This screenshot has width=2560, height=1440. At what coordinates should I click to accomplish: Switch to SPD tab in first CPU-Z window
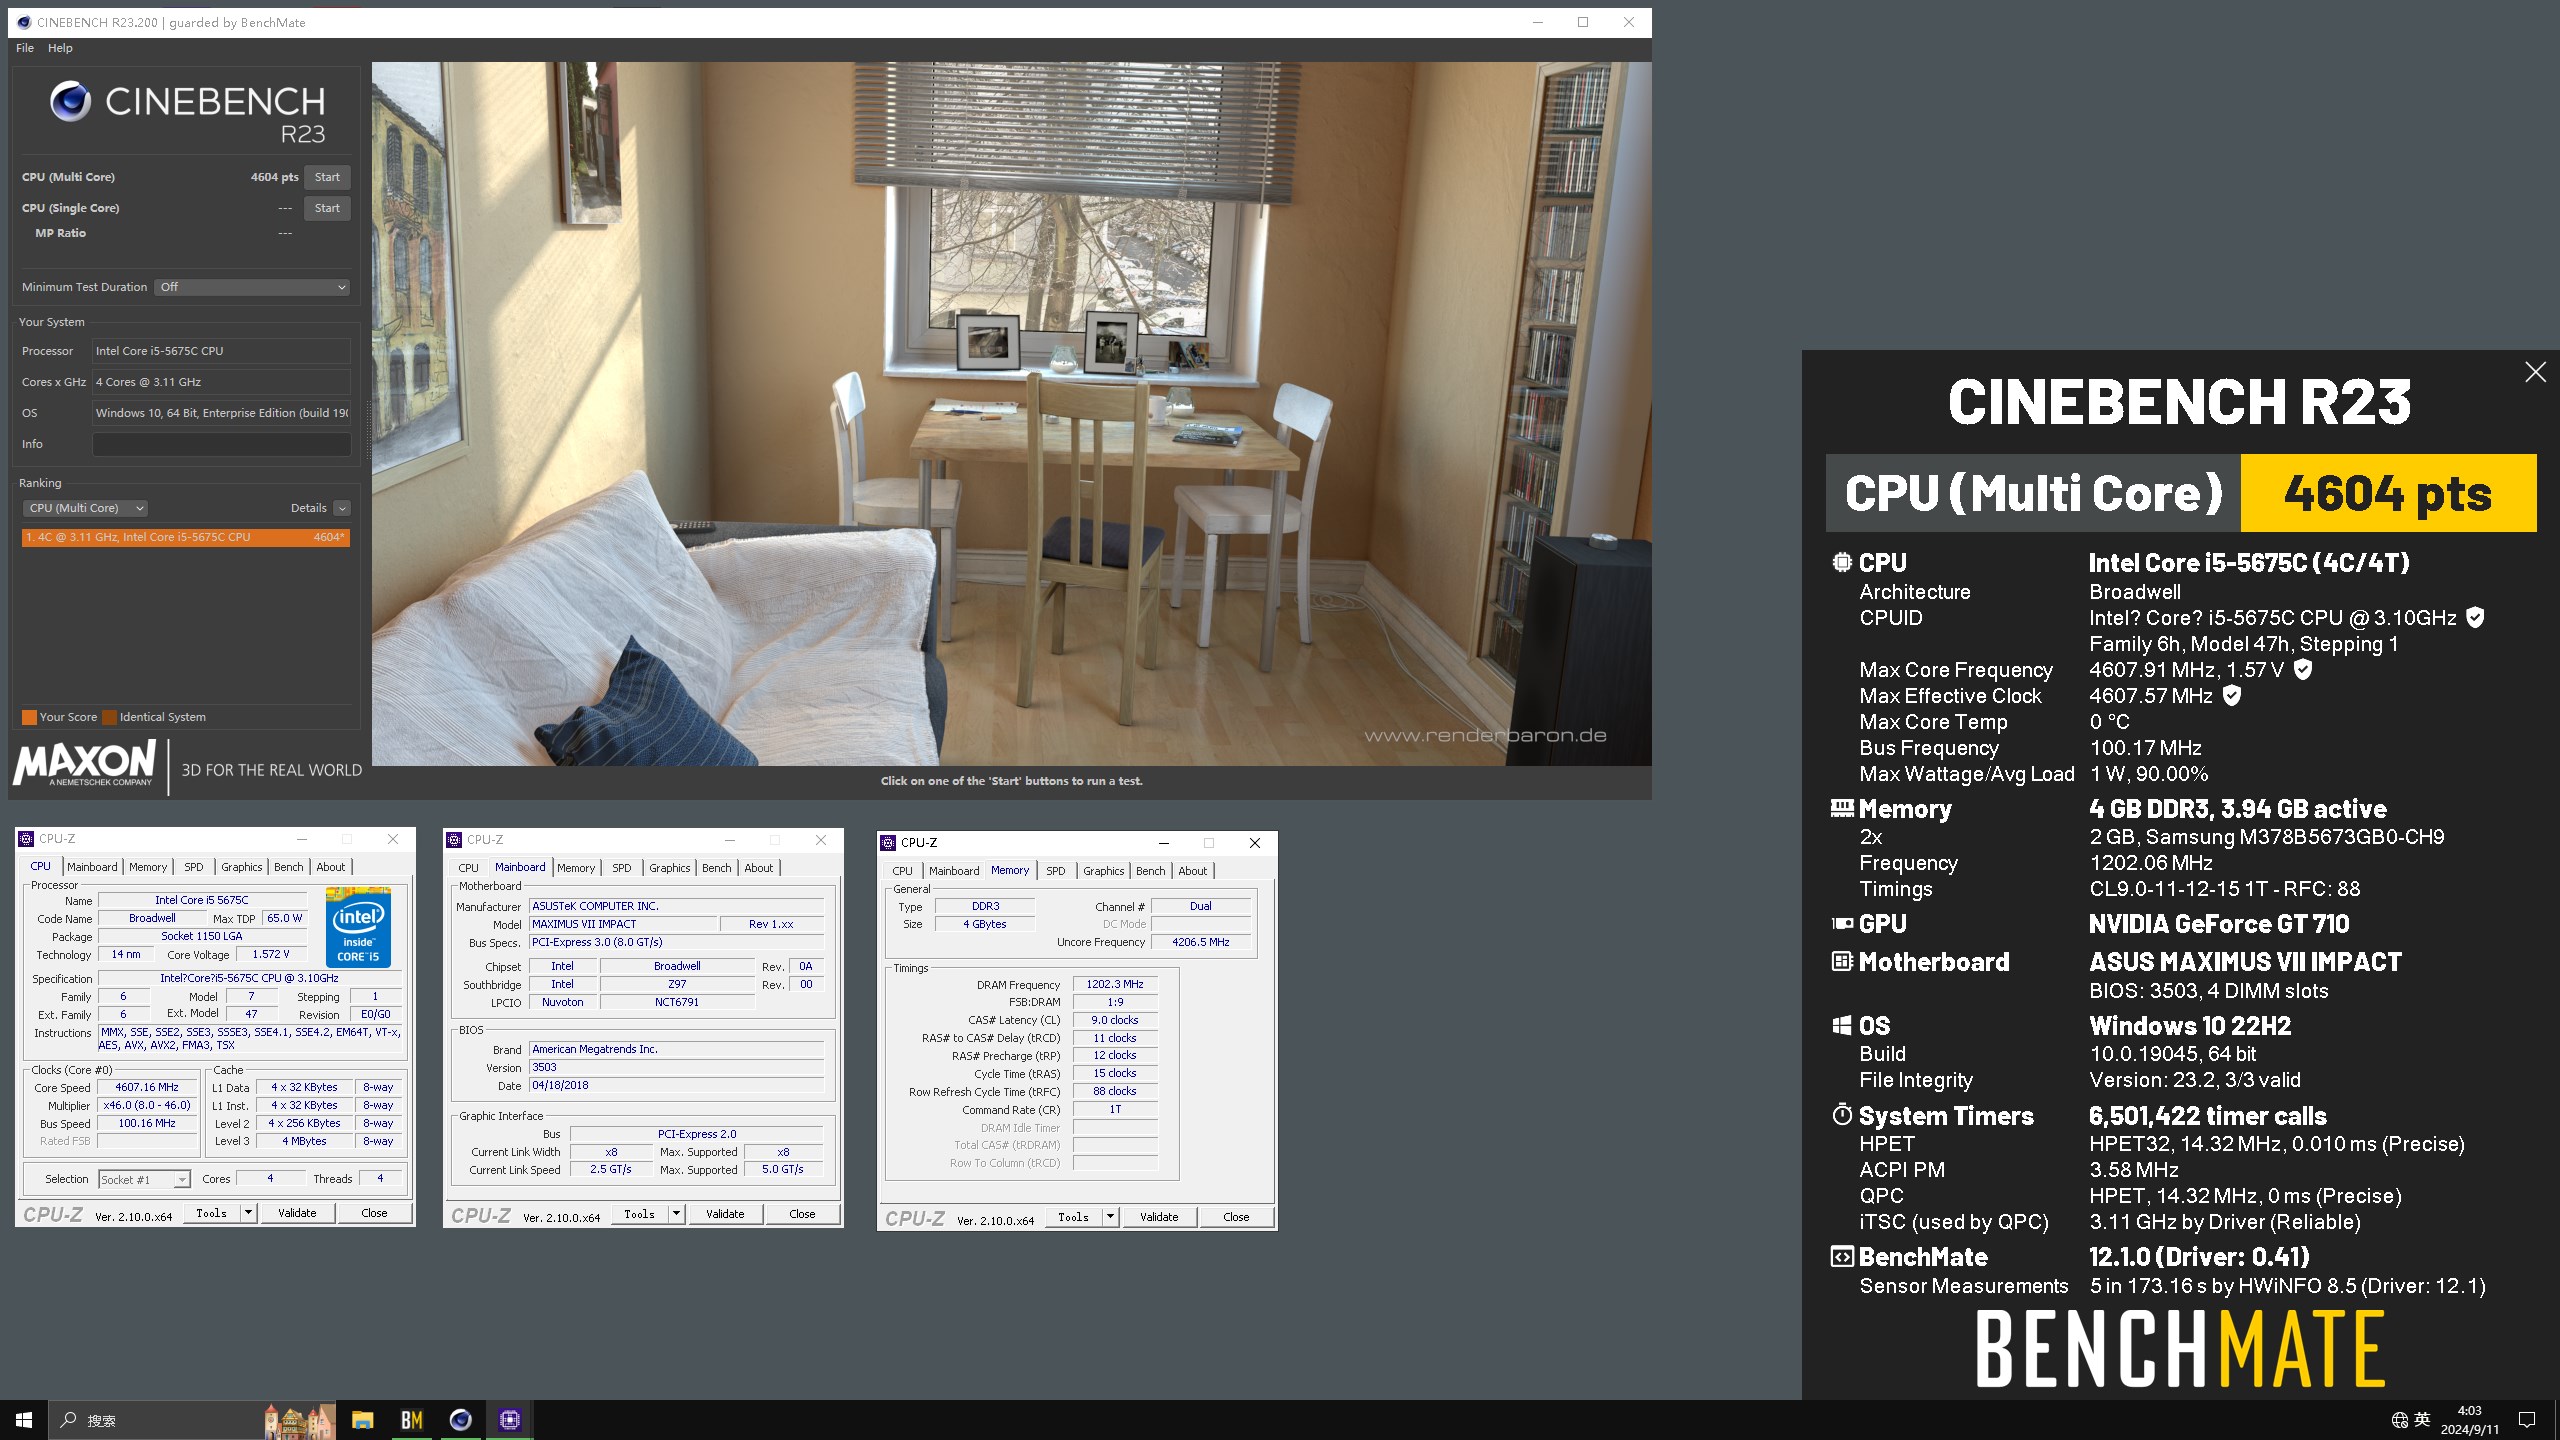(194, 867)
